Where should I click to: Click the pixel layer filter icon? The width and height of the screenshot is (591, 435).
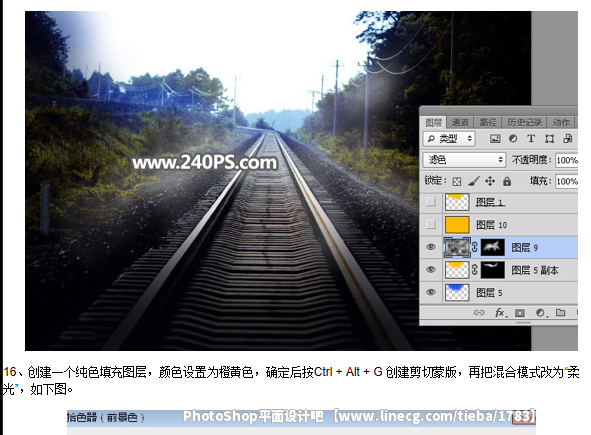[495, 139]
